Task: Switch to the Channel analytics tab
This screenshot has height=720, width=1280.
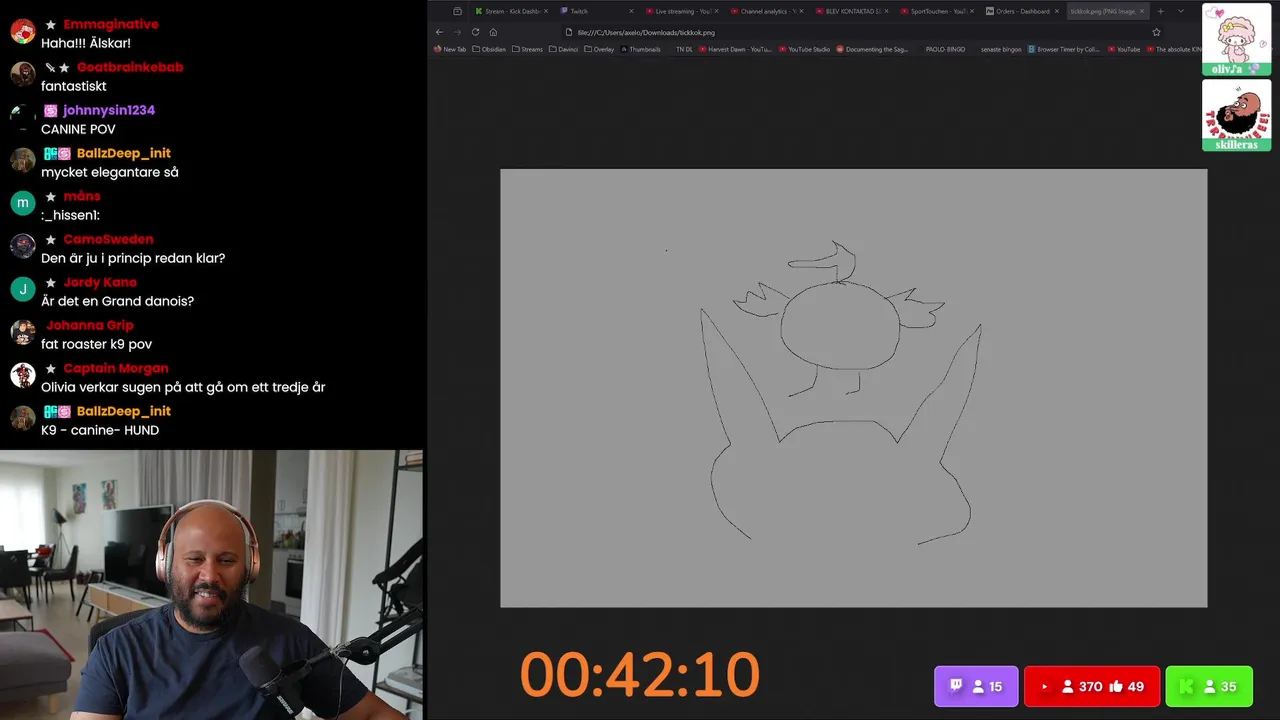Action: [x=766, y=11]
